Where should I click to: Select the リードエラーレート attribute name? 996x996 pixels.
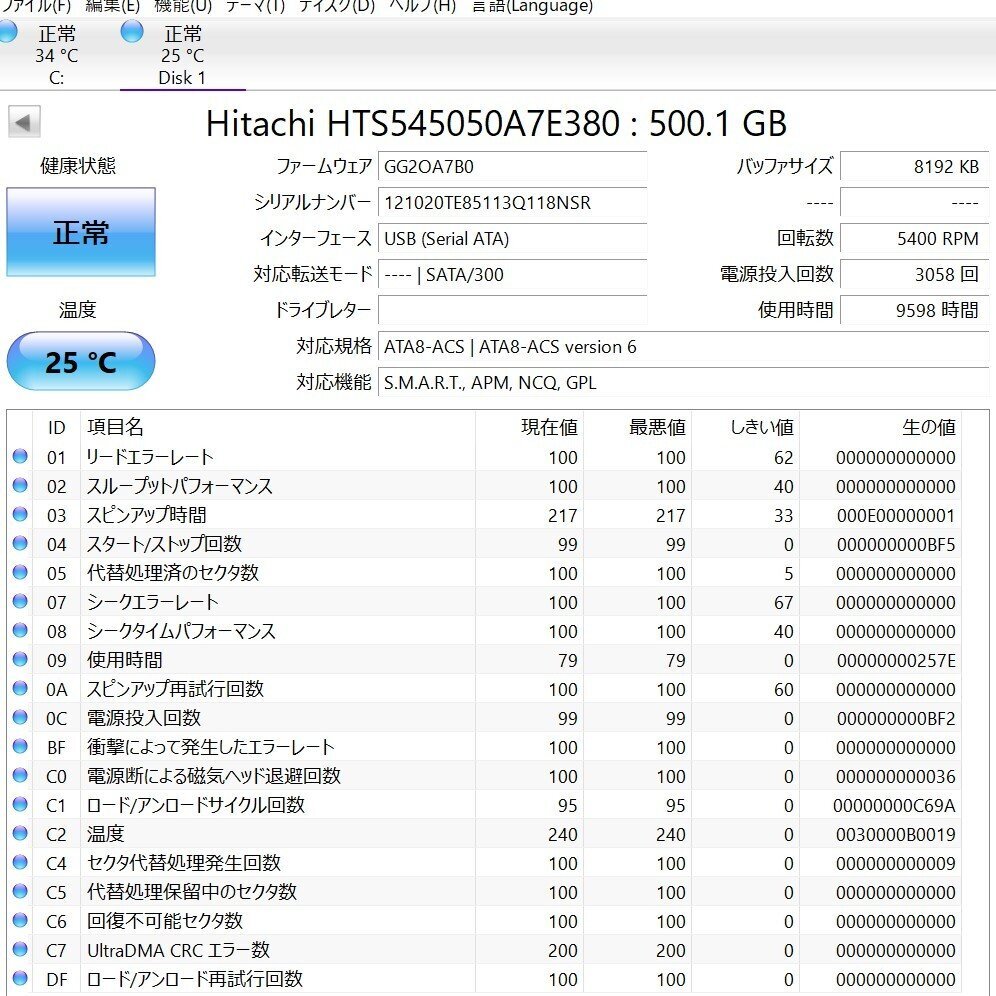click(x=150, y=457)
